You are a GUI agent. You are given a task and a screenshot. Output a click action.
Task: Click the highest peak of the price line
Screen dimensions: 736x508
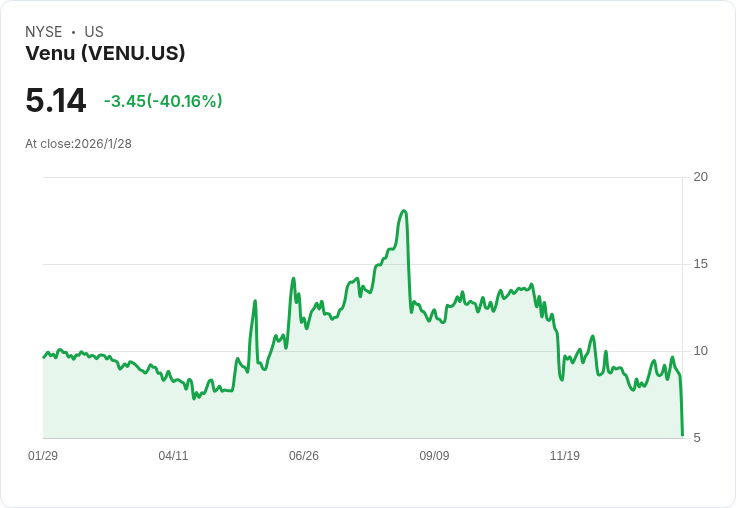(404, 211)
